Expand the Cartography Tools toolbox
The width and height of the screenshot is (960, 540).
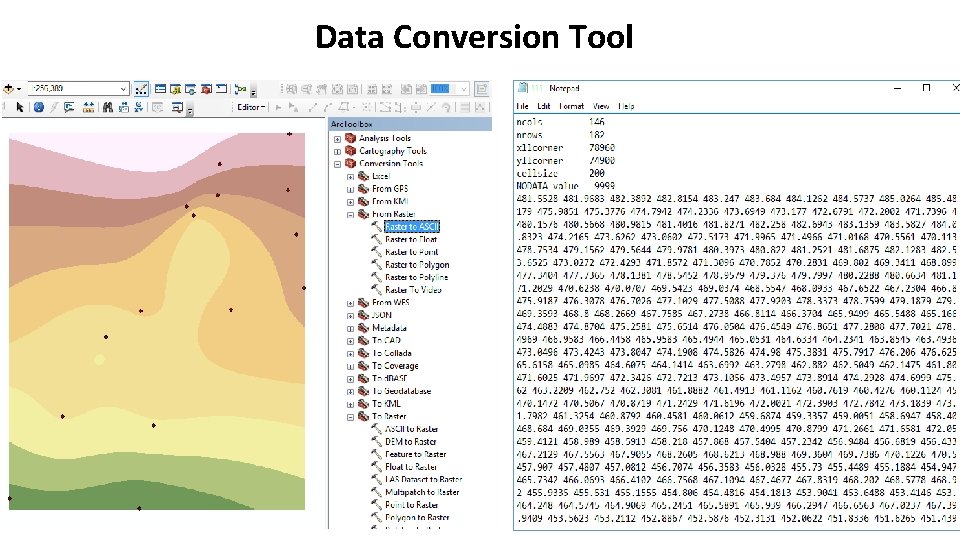[x=337, y=151]
